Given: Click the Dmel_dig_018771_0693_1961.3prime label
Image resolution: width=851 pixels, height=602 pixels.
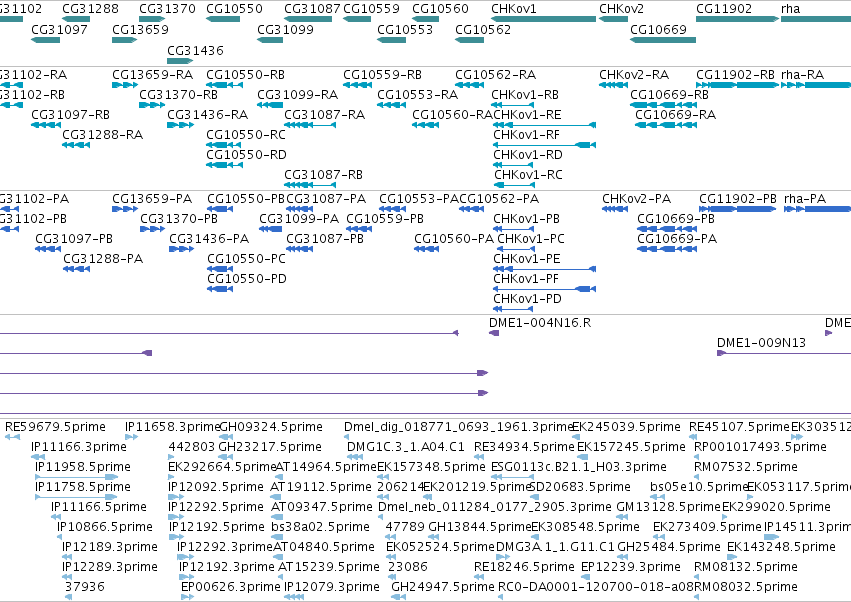Looking at the screenshot, I should [459, 427].
